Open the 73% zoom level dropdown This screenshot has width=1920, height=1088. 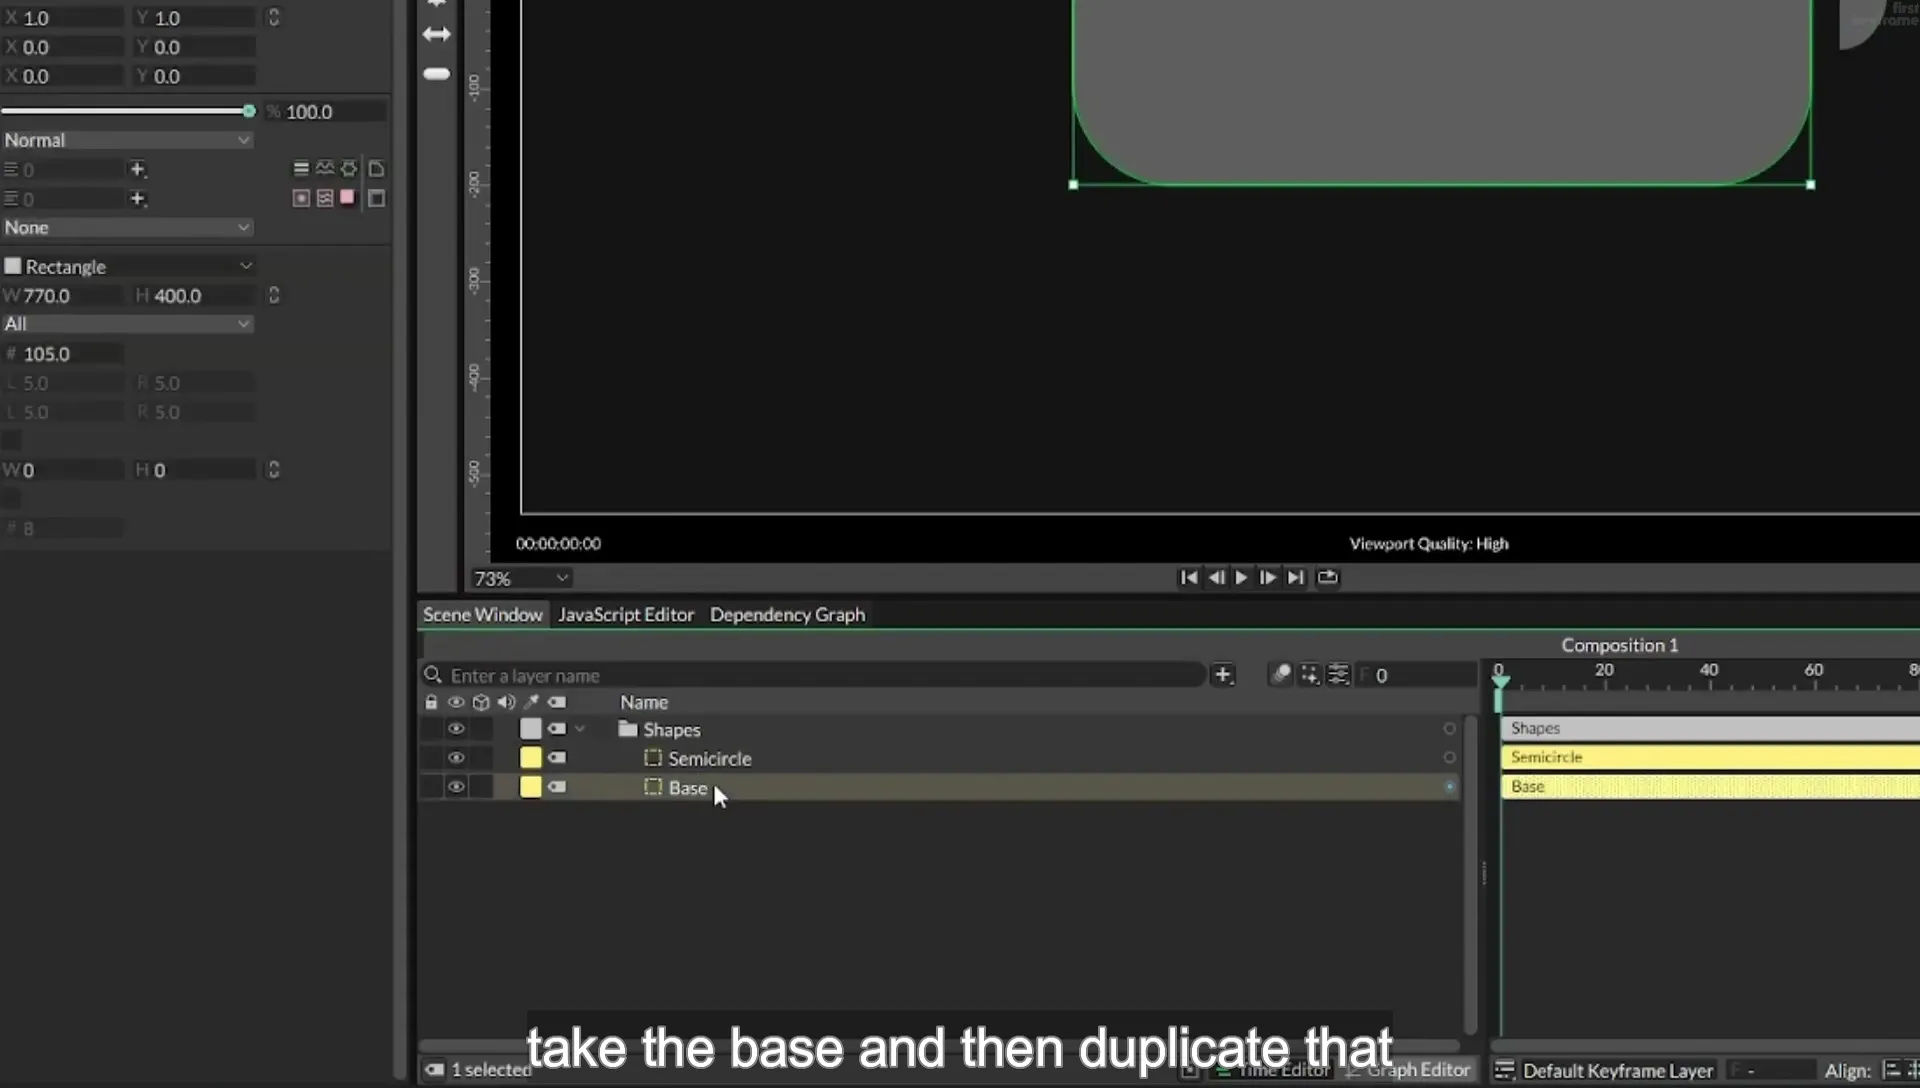tap(521, 578)
